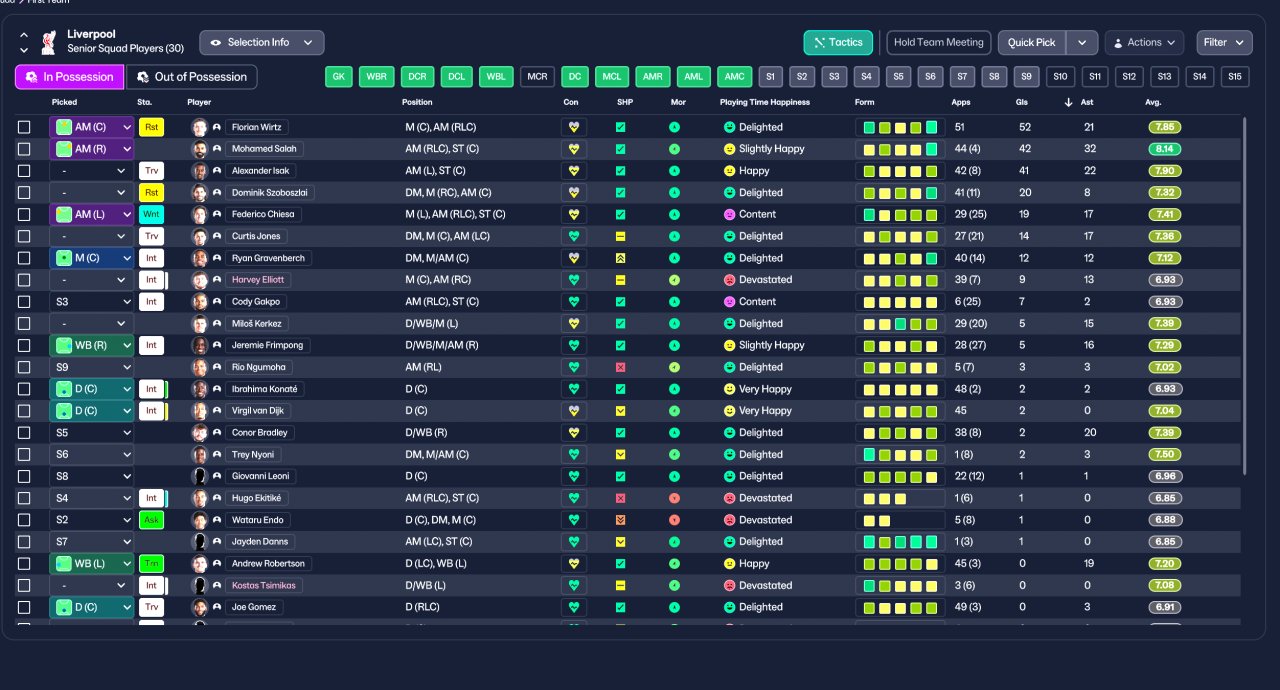Click Dominik Szoboszlai's Rst status badge
This screenshot has height=690, width=1280.
[x=151, y=193]
